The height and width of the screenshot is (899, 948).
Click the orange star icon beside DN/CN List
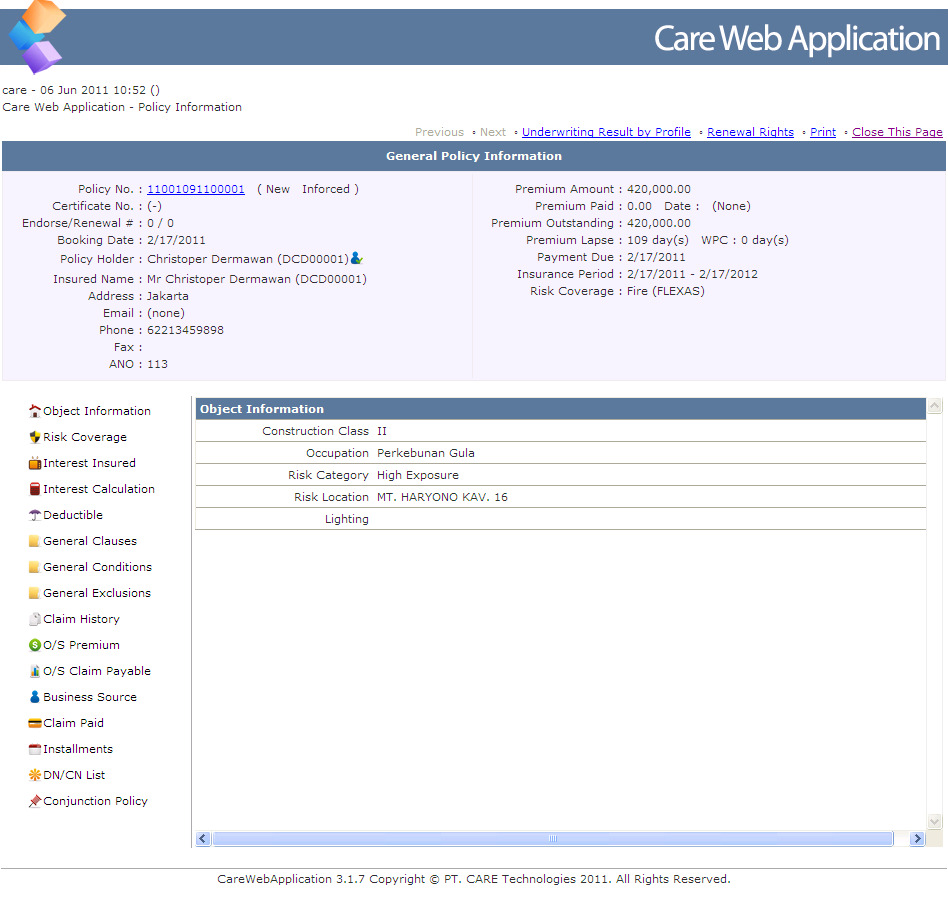pyautogui.click(x=35, y=775)
